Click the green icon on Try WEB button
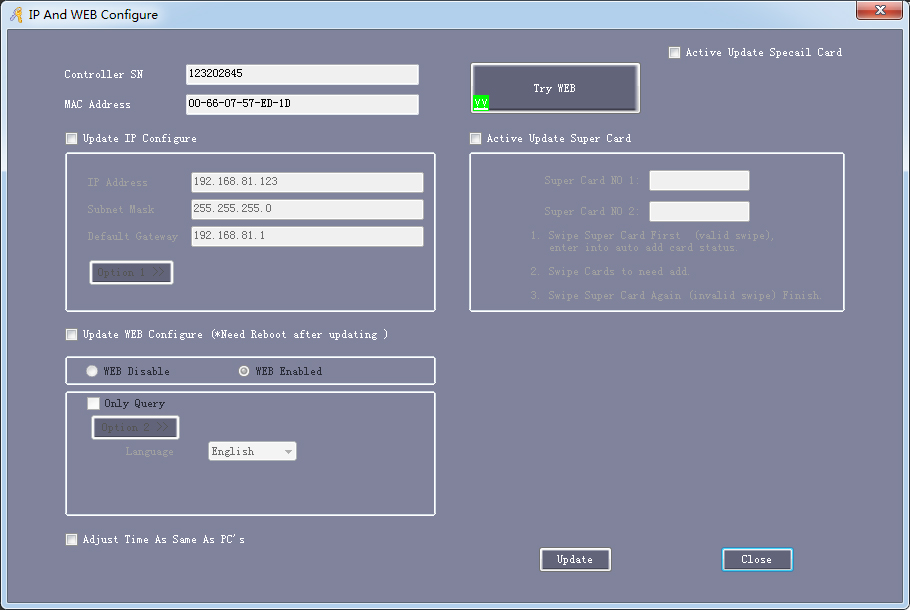 [481, 103]
